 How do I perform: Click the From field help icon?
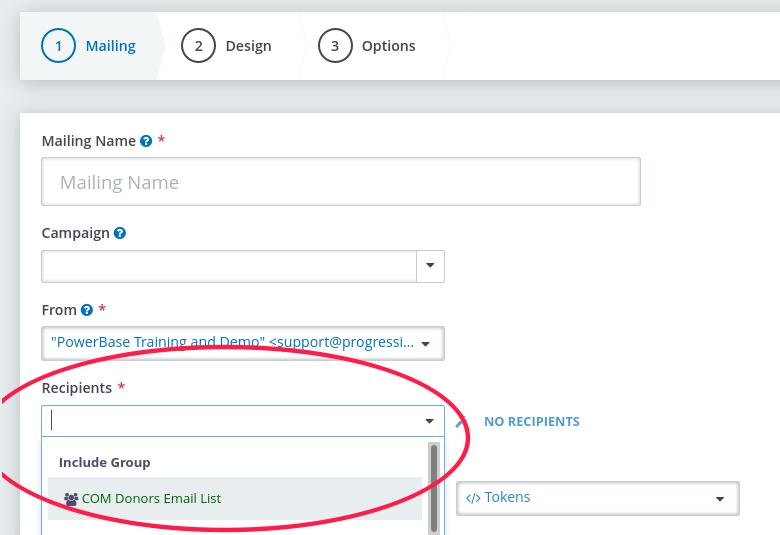pyautogui.click(x=87, y=310)
